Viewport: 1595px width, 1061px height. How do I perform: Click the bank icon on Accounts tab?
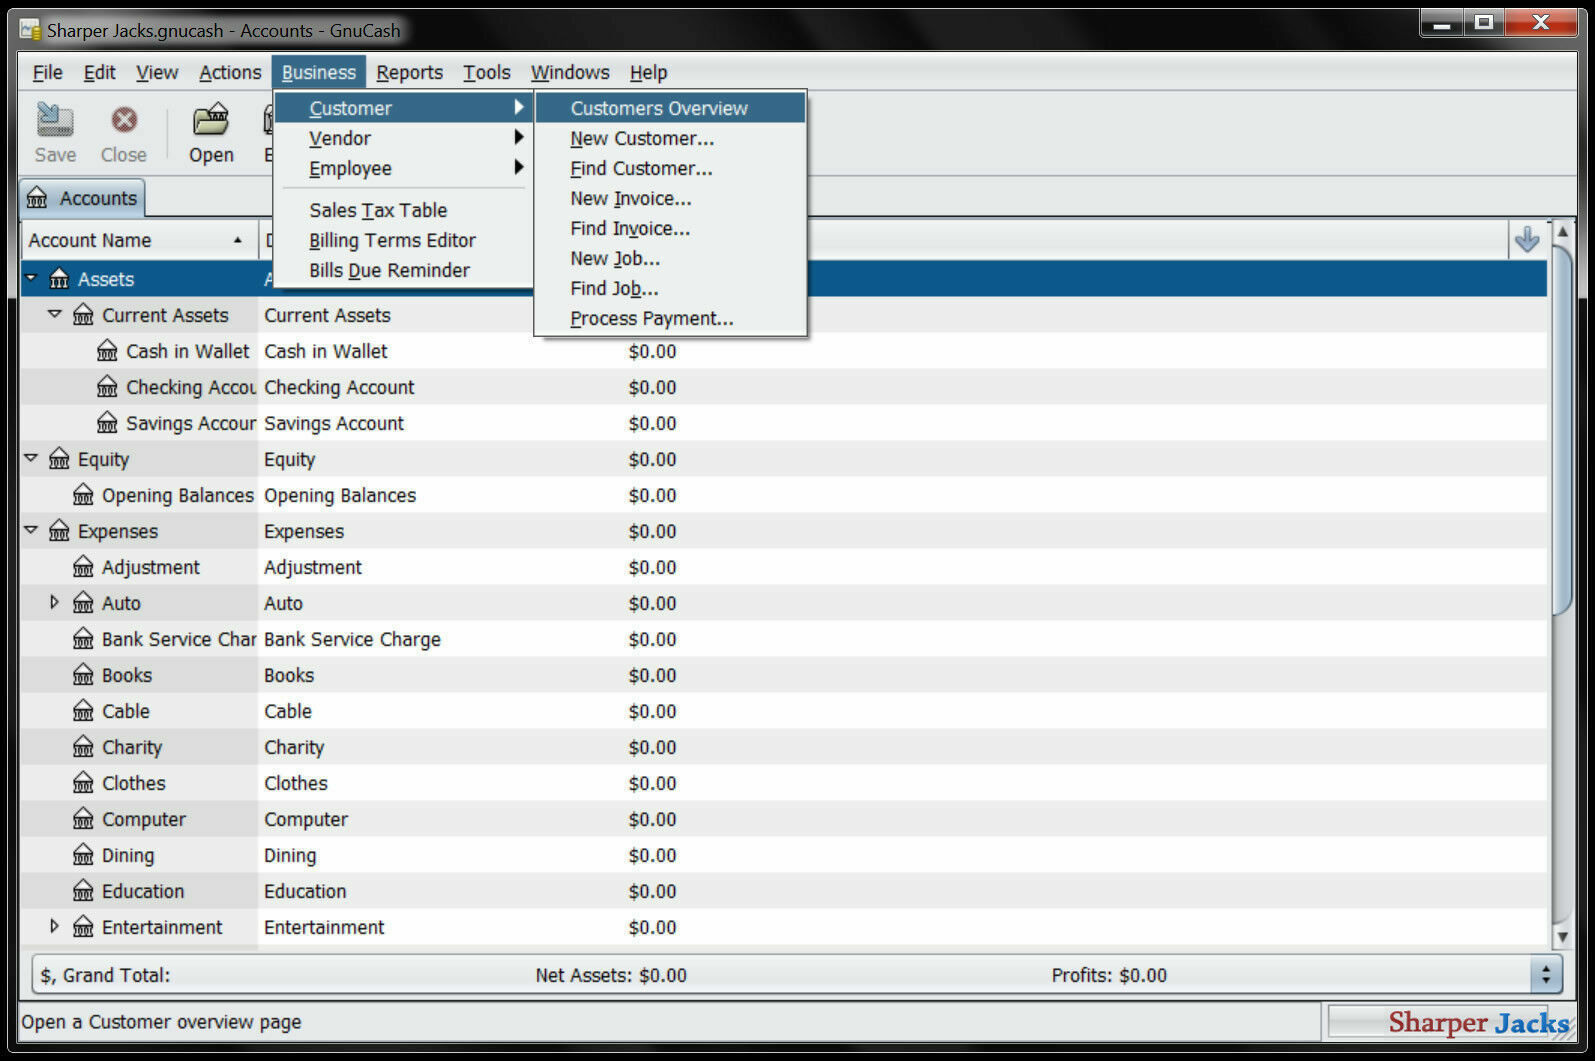(x=37, y=198)
